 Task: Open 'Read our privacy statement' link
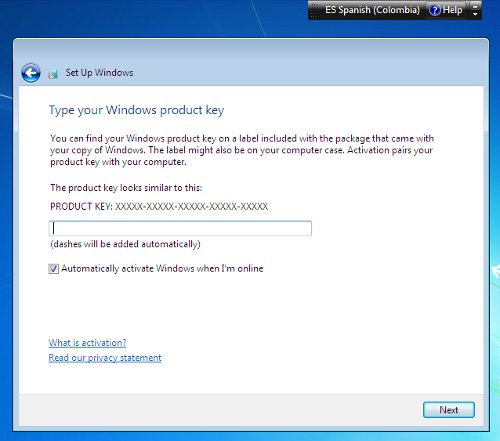click(105, 358)
